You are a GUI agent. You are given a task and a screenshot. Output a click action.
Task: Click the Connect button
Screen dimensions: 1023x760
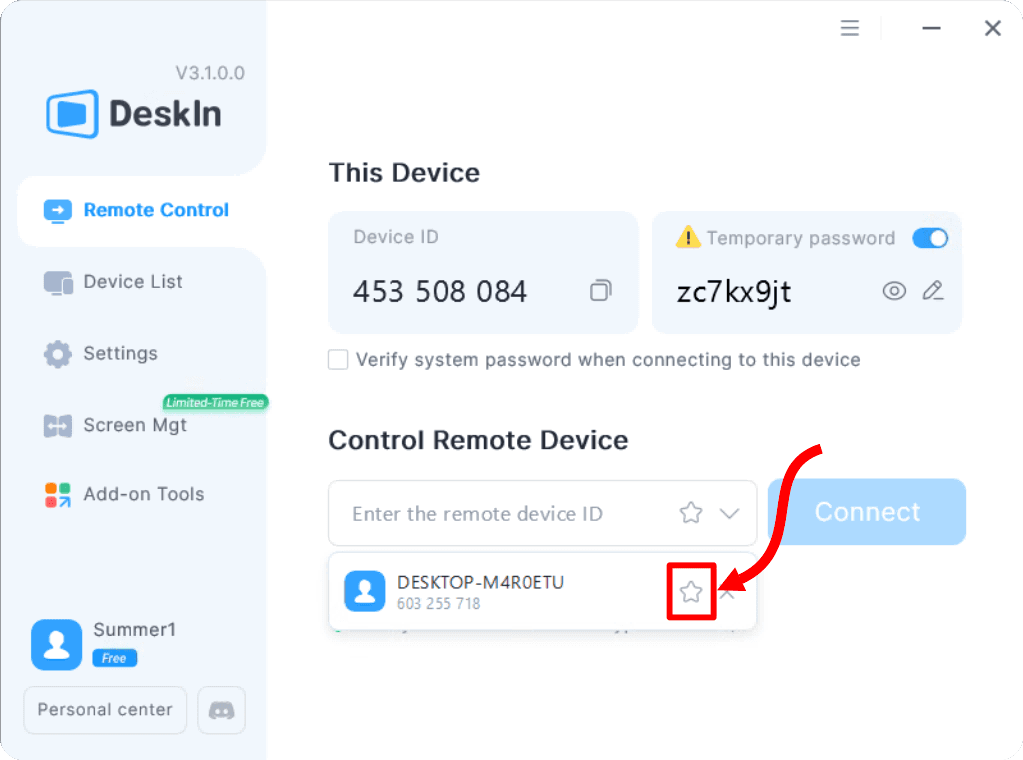[867, 512]
